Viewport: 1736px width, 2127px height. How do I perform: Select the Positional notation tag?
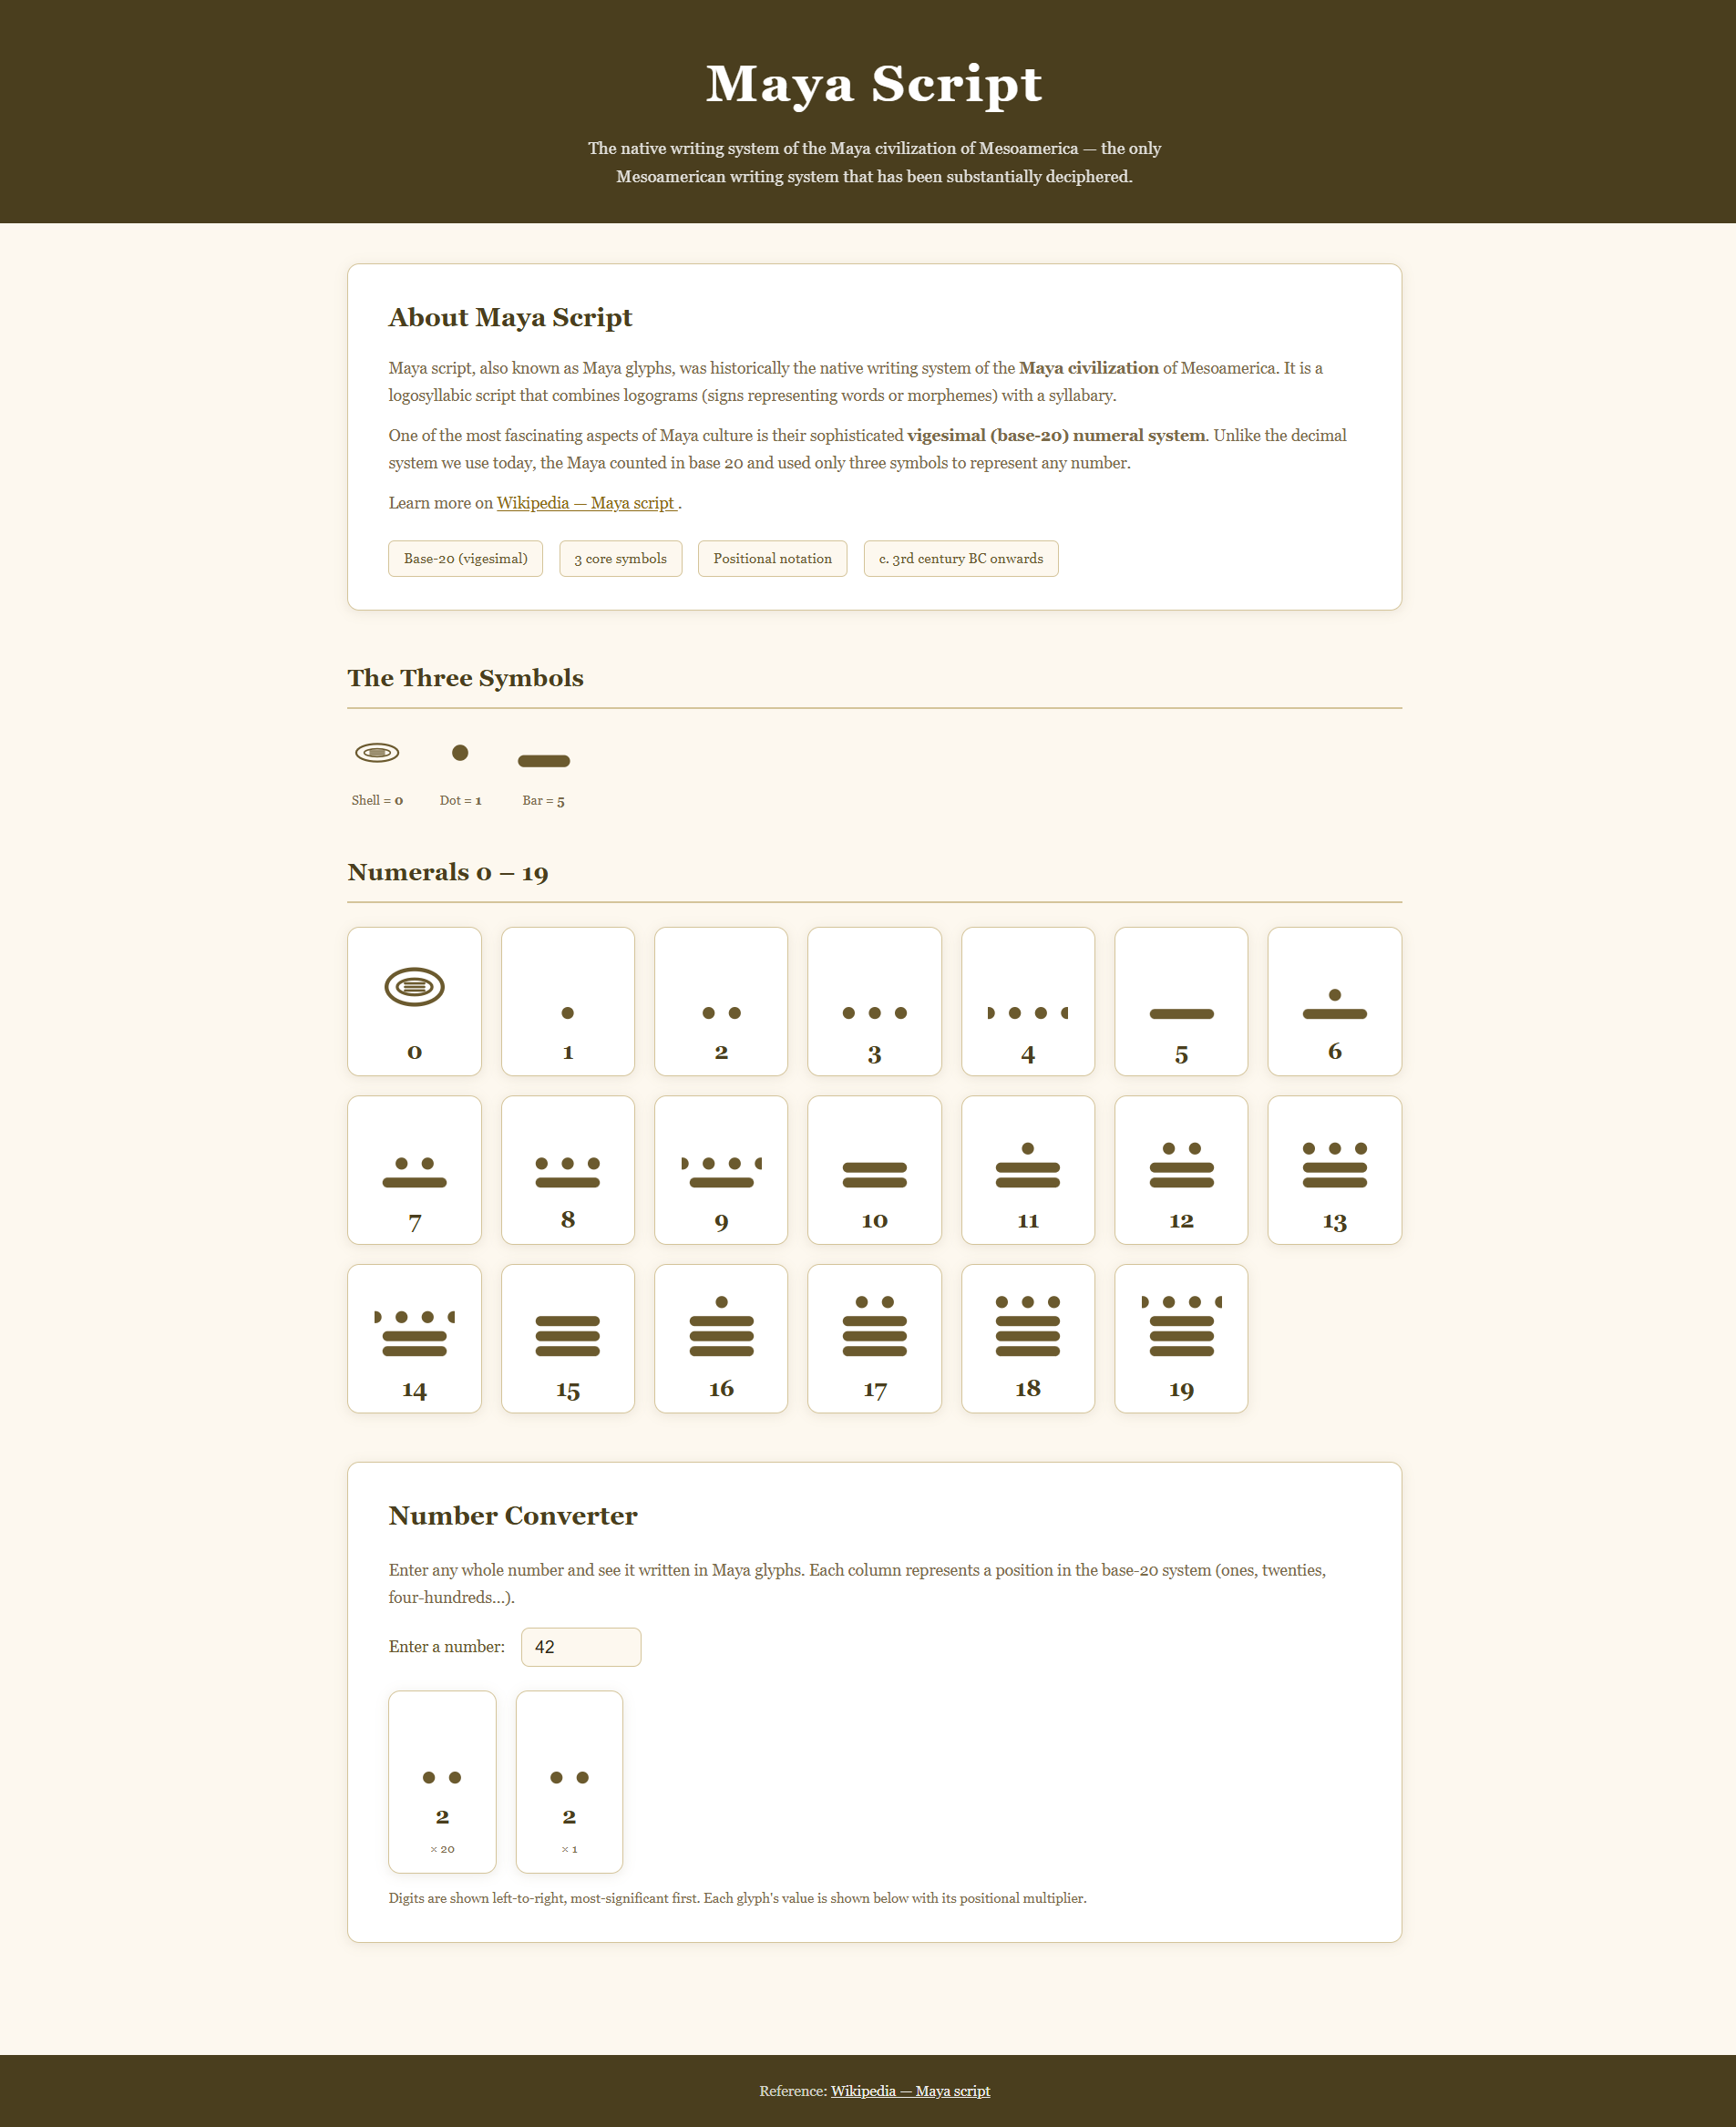pyautogui.click(x=772, y=559)
